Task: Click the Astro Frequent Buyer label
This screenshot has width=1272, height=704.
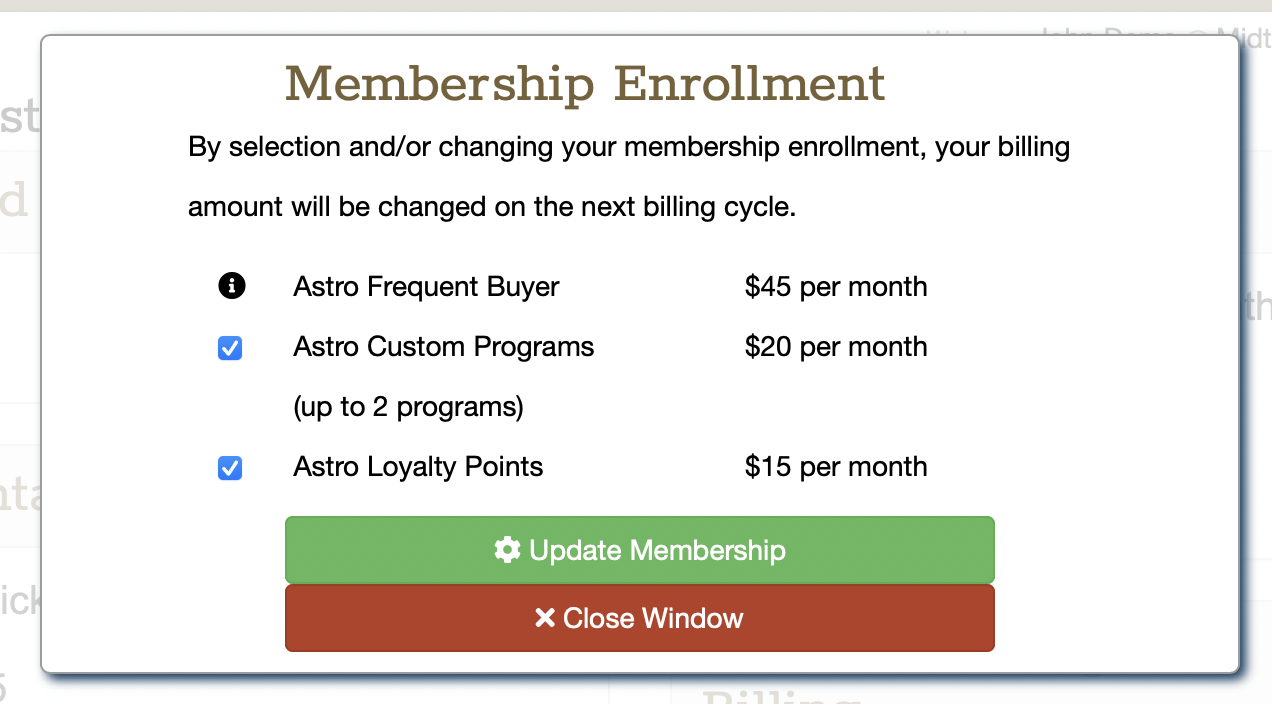Action: click(426, 287)
